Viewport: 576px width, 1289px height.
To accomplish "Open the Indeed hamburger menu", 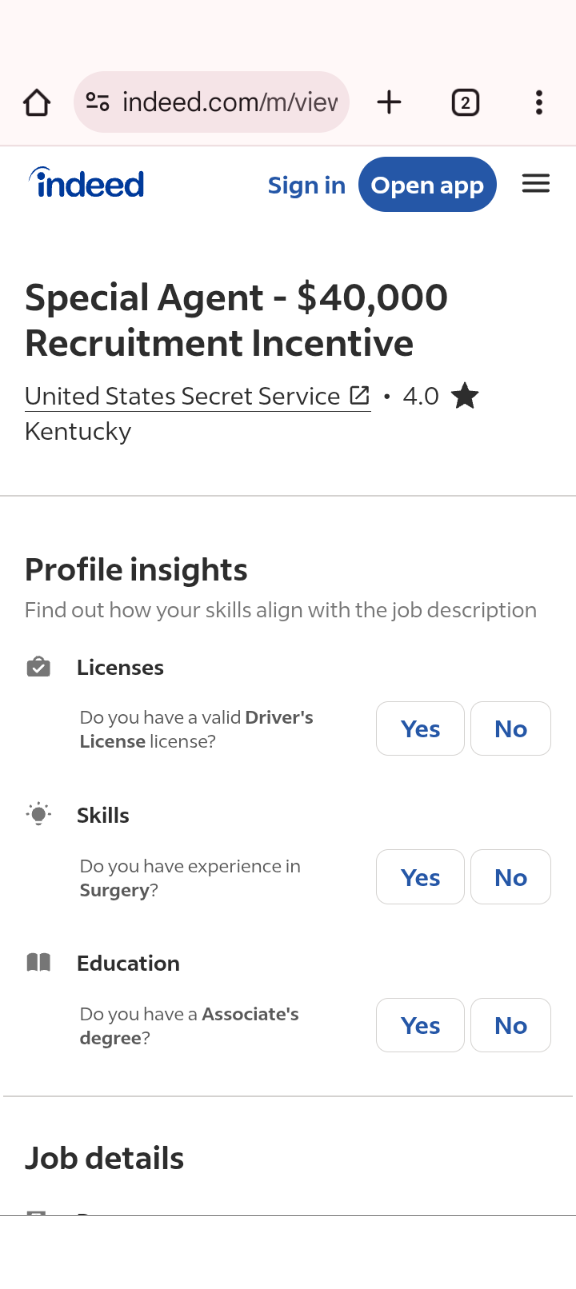I will [x=536, y=184].
